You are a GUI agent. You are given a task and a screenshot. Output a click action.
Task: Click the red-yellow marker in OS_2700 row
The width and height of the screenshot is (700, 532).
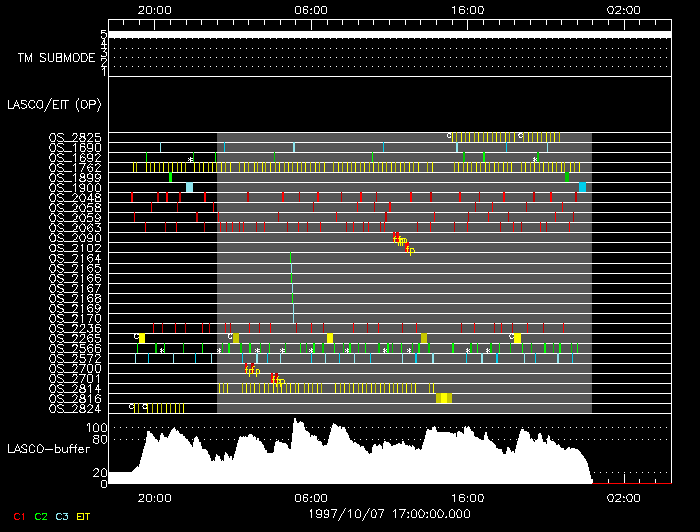click(x=252, y=370)
